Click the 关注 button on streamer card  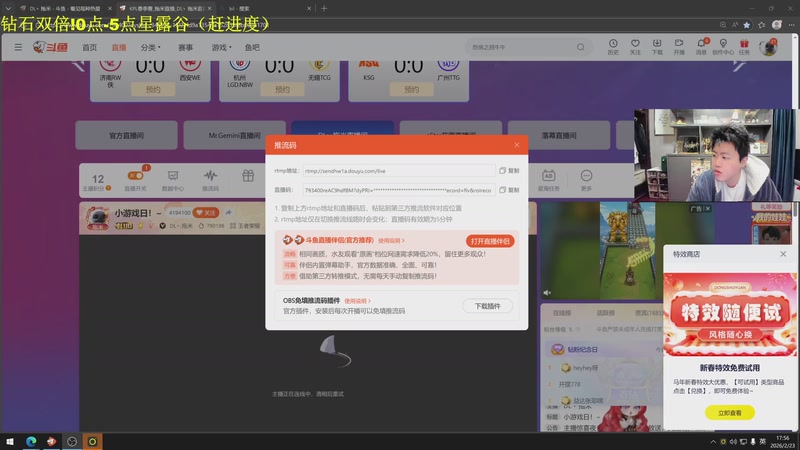(x=206, y=212)
